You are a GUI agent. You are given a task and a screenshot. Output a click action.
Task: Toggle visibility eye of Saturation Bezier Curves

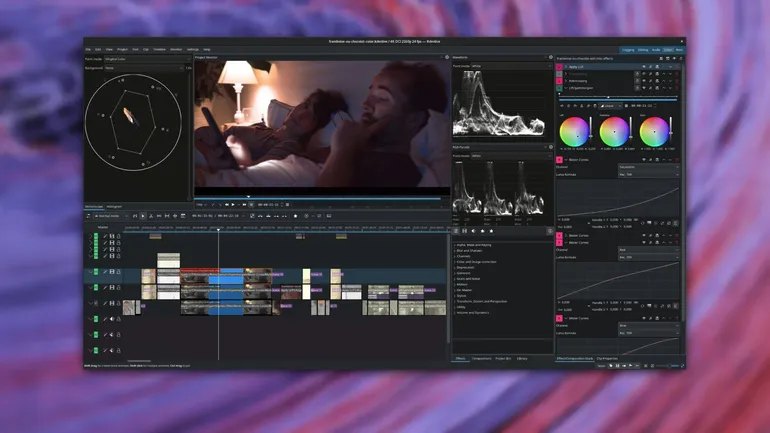pos(644,160)
